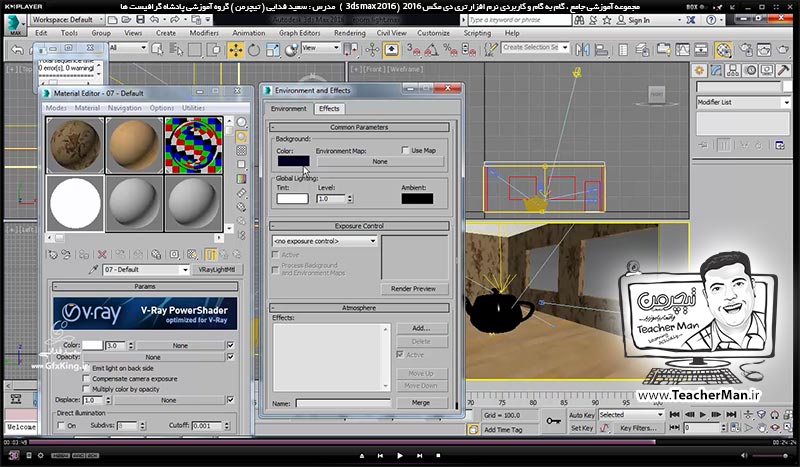Toggle the Angle Snap icon
The height and width of the screenshot is (467, 800).
tap(431, 50)
